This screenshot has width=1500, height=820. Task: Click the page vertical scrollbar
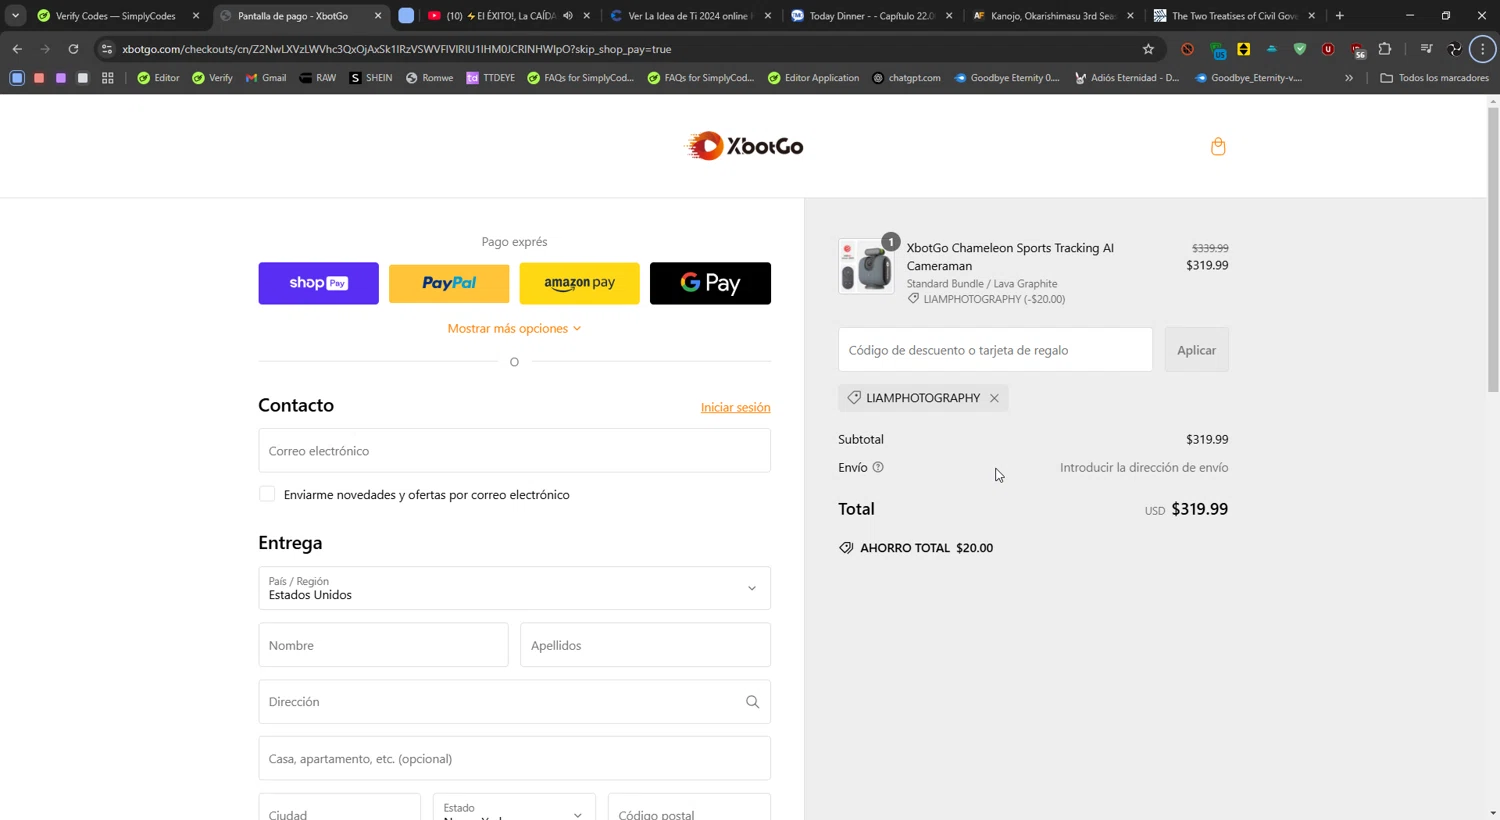[x=1493, y=250]
